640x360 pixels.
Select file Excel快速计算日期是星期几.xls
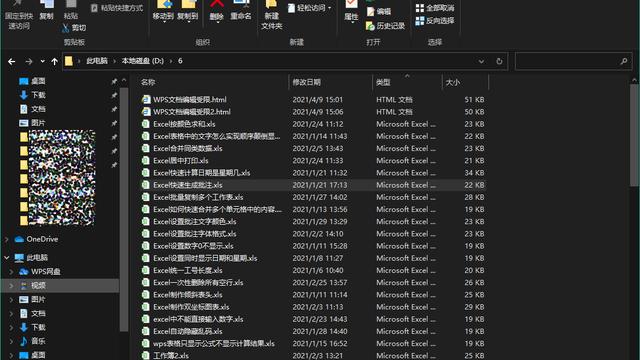pos(313,173)
